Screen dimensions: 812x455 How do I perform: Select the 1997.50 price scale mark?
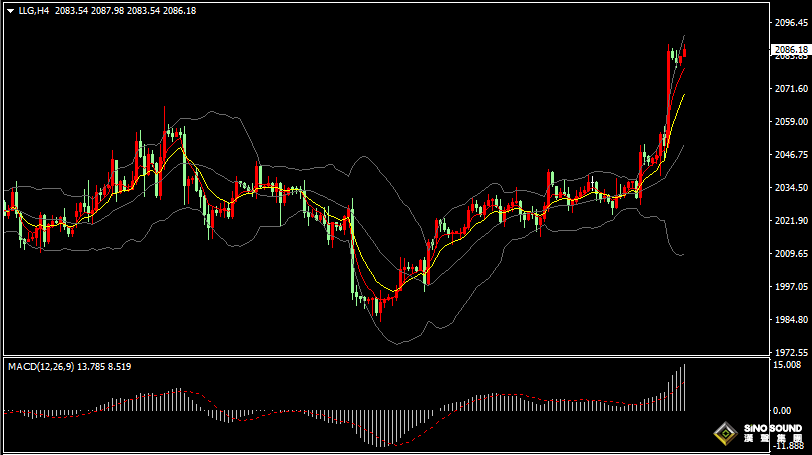pos(790,287)
